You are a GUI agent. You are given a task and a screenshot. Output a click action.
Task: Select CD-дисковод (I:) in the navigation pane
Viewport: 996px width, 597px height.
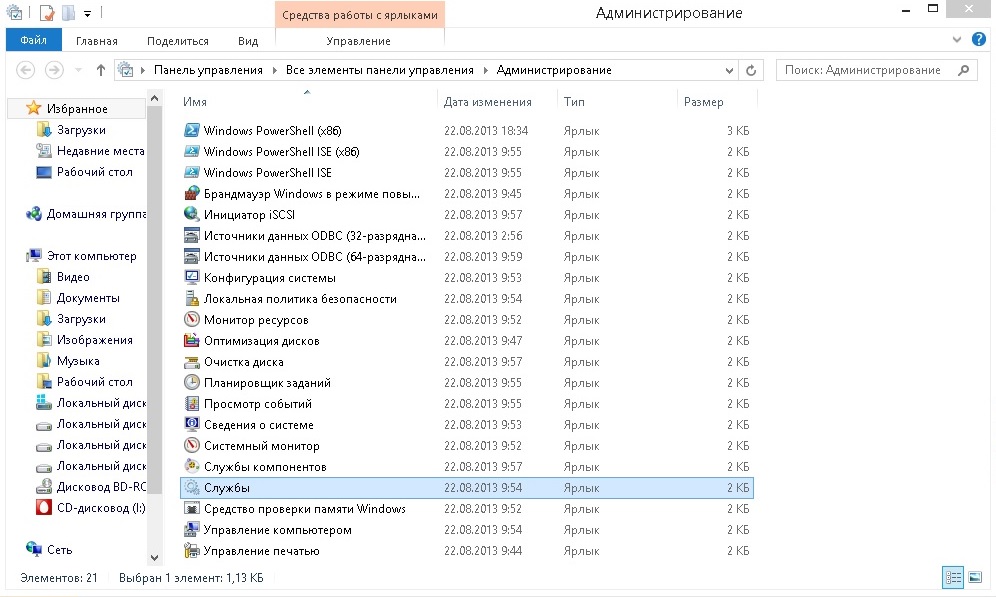coord(100,508)
